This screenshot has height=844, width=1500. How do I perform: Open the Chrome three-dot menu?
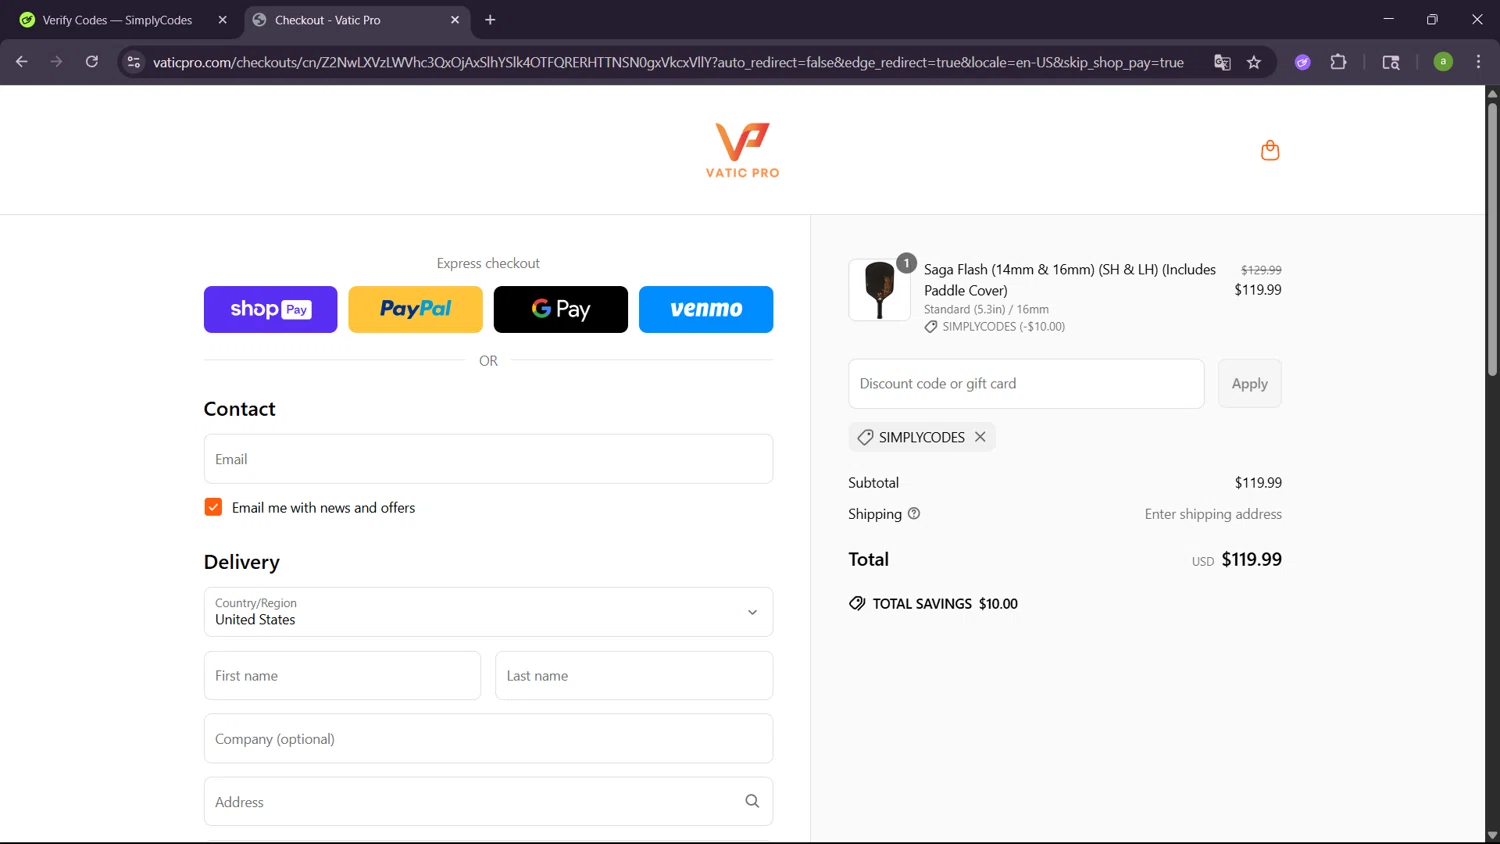1478,62
